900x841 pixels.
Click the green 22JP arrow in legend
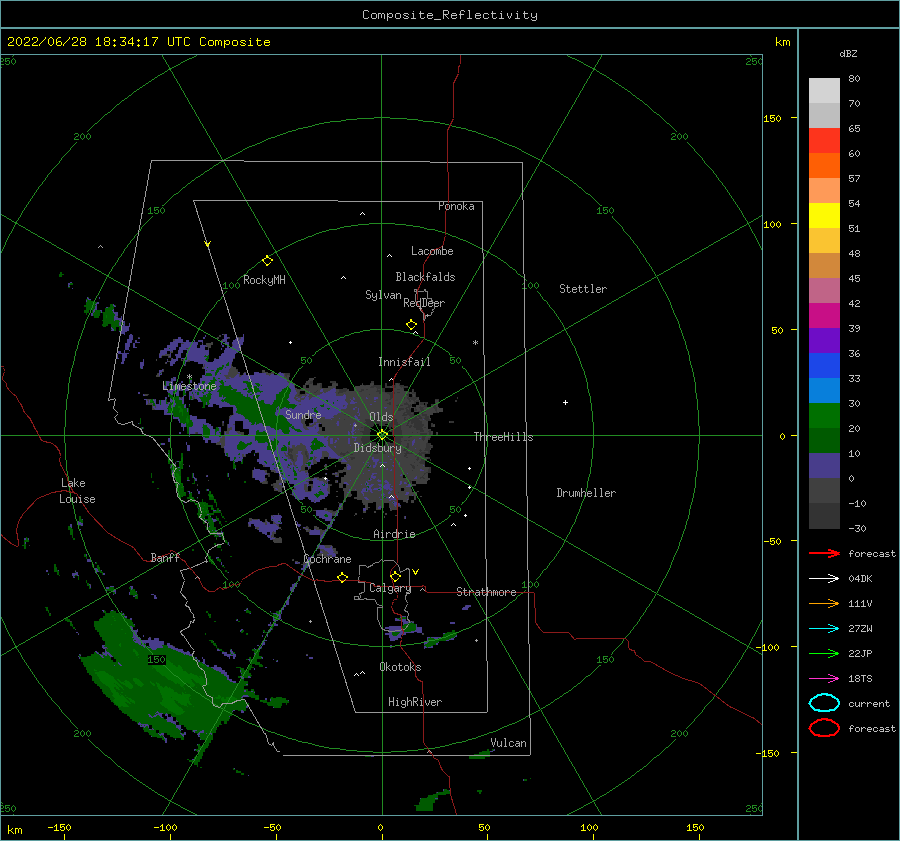tap(824, 653)
